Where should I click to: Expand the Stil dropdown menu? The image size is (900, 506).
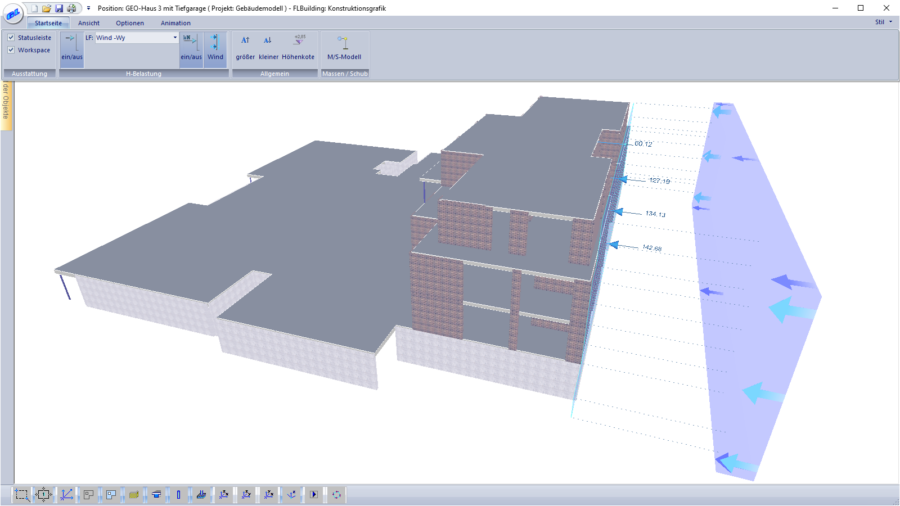(884, 21)
